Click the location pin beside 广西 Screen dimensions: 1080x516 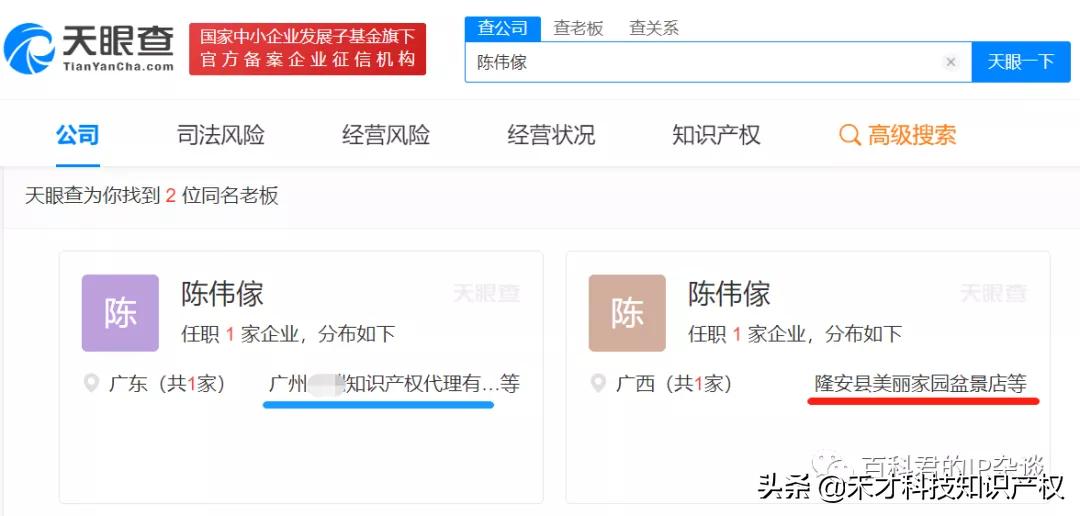[599, 382]
